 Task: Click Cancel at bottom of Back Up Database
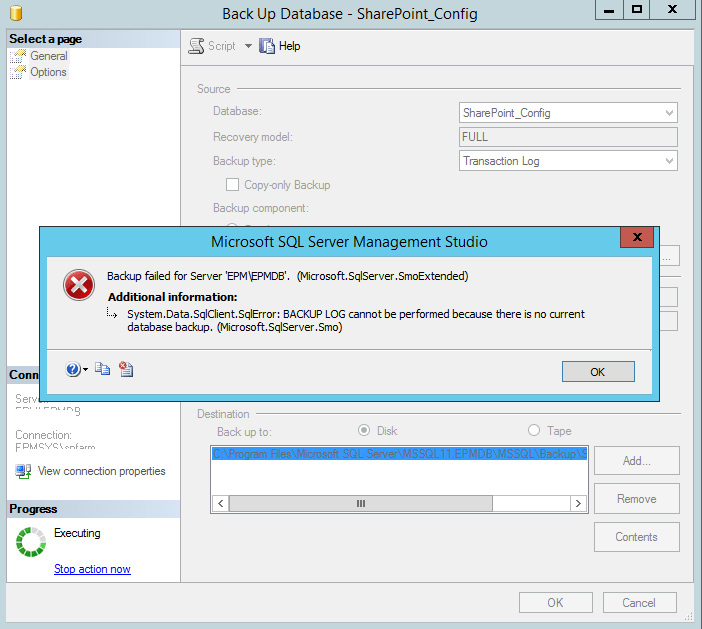[x=639, y=603]
